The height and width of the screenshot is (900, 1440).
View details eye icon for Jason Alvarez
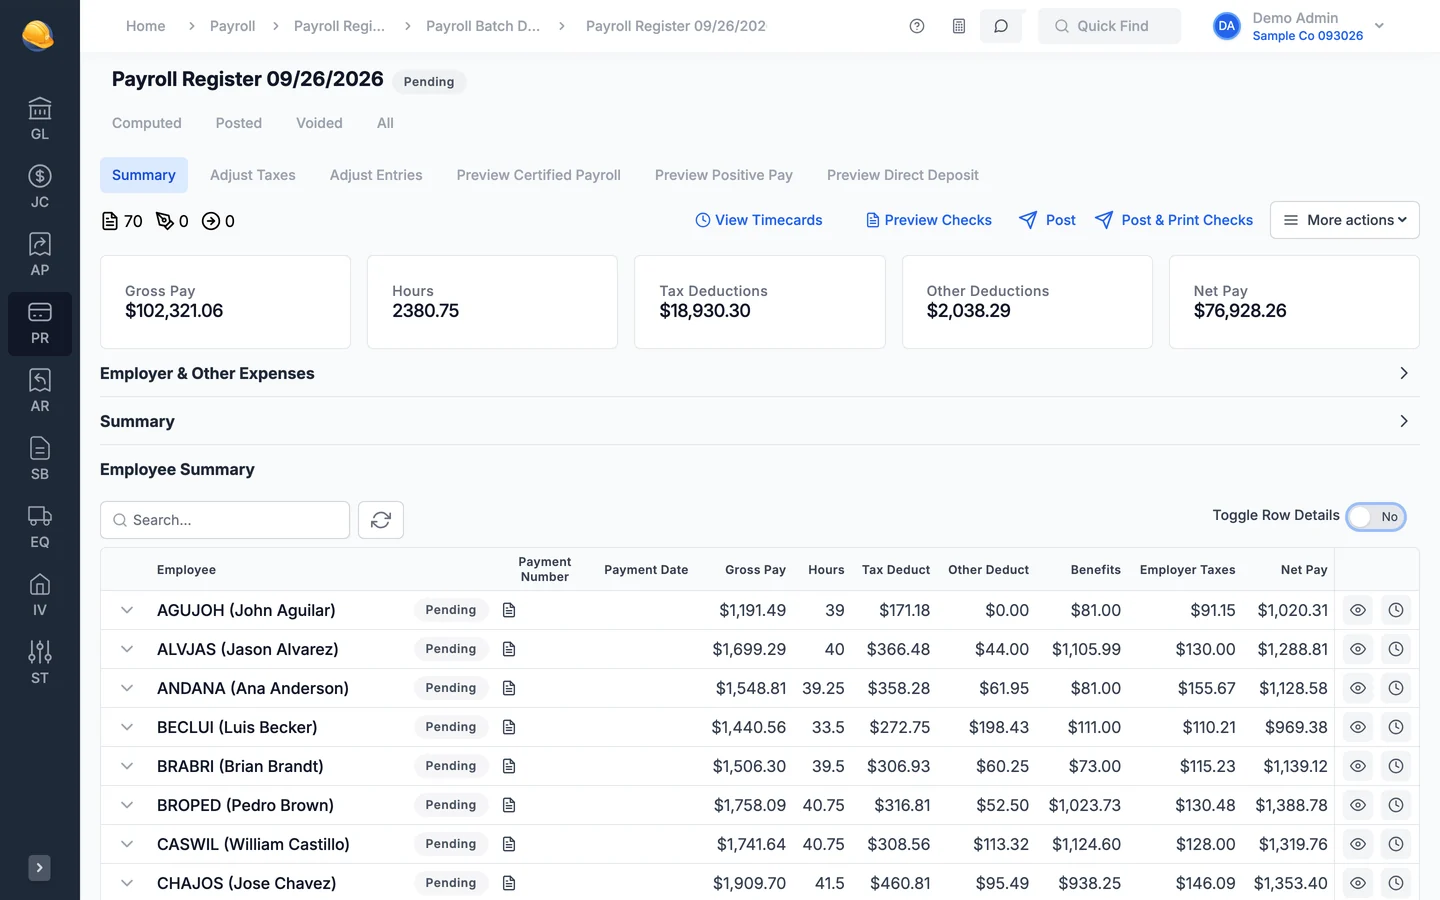(x=1358, y=649)
